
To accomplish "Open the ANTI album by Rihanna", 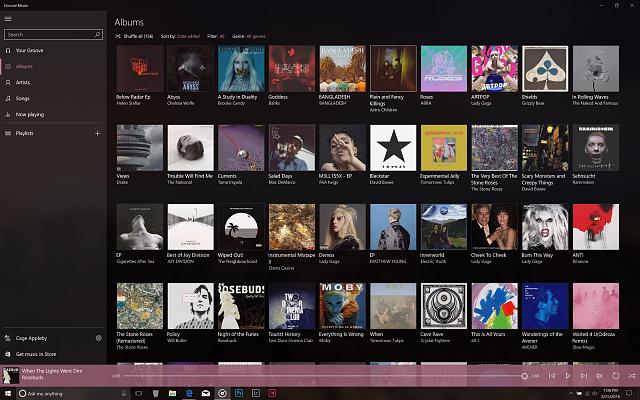I will click(x=596, y=227).
